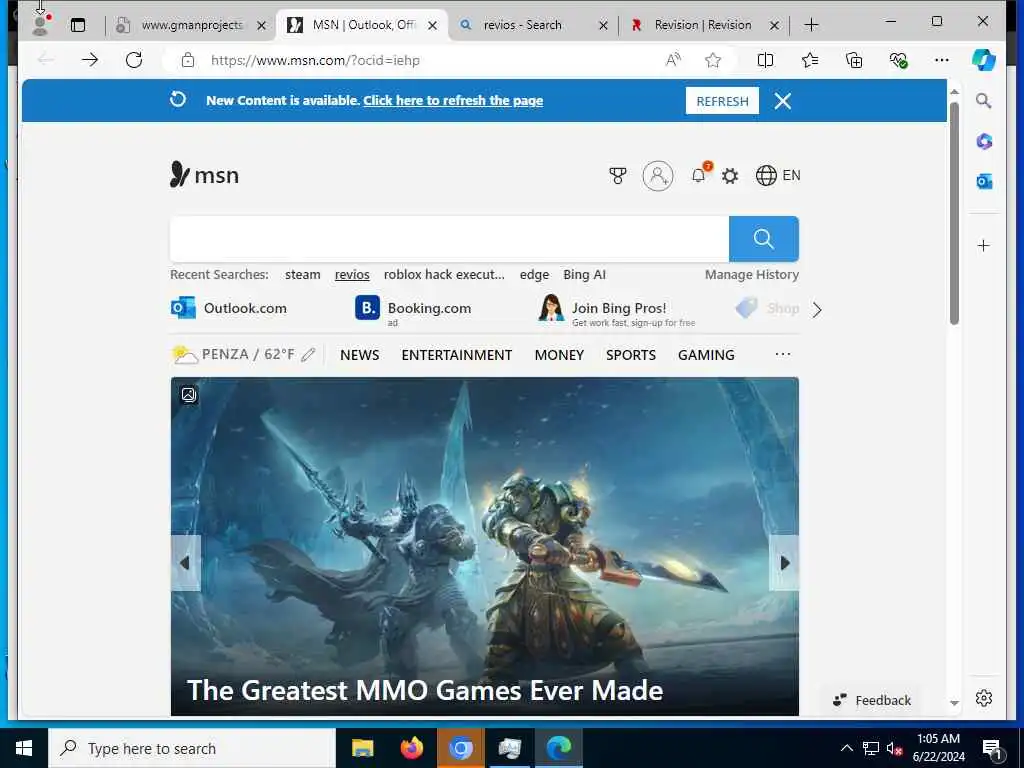Image resolution: width=1024 pixels, height=768 pixels.
Task: Reload the page with refresh icon
Action: 134,60
